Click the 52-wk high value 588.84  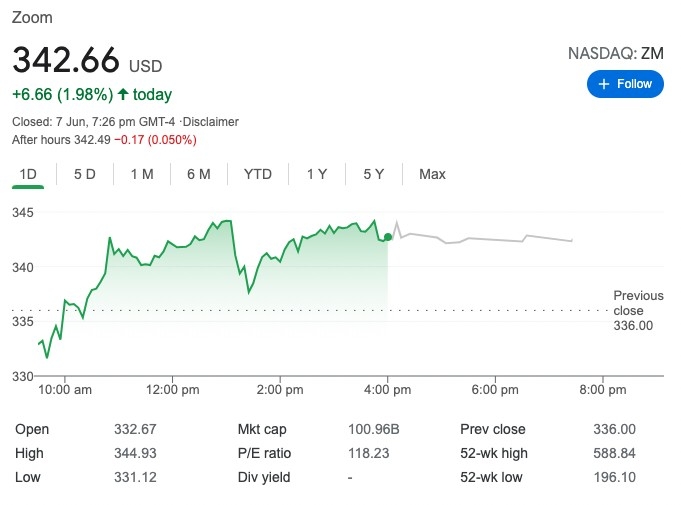(614, 453)
